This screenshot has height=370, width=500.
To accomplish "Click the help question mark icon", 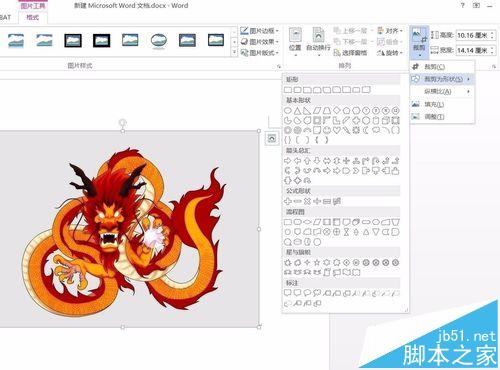I will 462,6.
